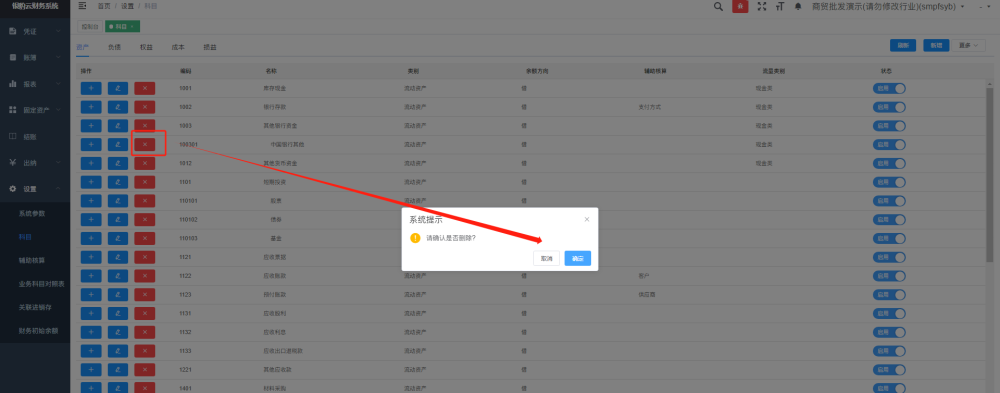Go to 首页 in the breadcrumb
Viewport: 1000px width, 393px height.
point(103,6)
